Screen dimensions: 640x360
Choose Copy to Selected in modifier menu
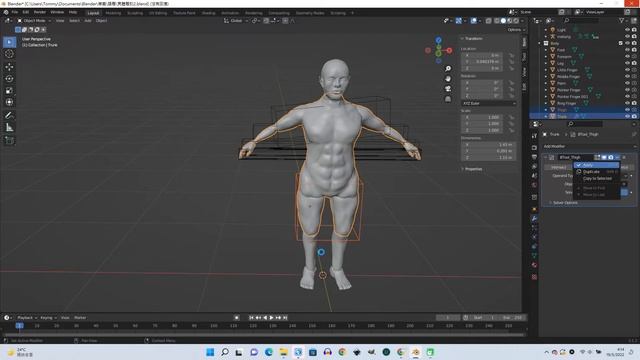pos(596,179)
